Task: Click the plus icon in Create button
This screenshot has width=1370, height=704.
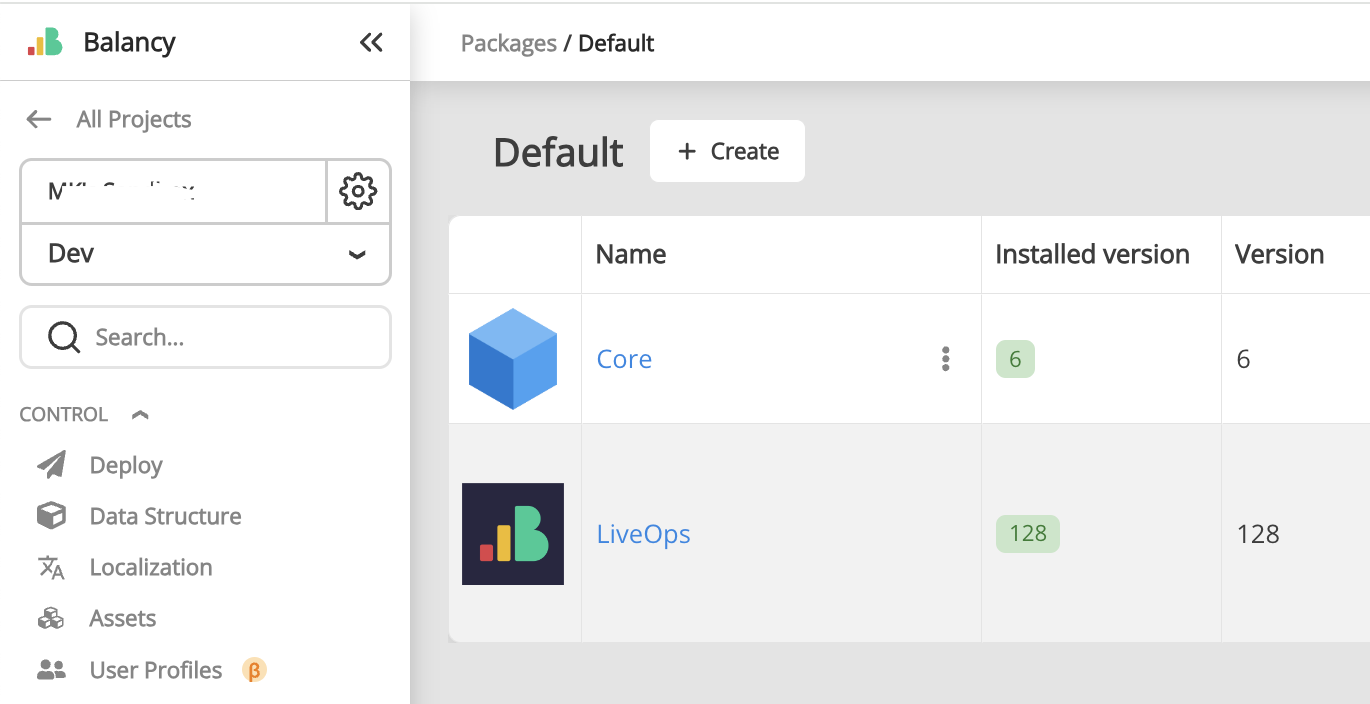Action: point(687,151)
